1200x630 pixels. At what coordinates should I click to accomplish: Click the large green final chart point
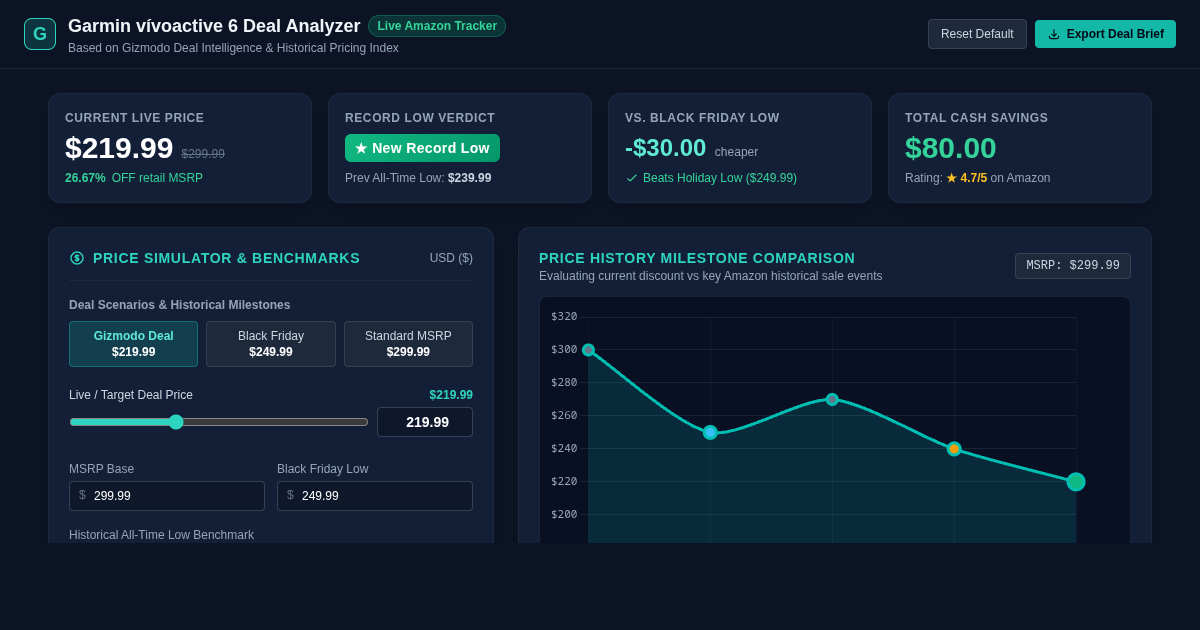1076,482
